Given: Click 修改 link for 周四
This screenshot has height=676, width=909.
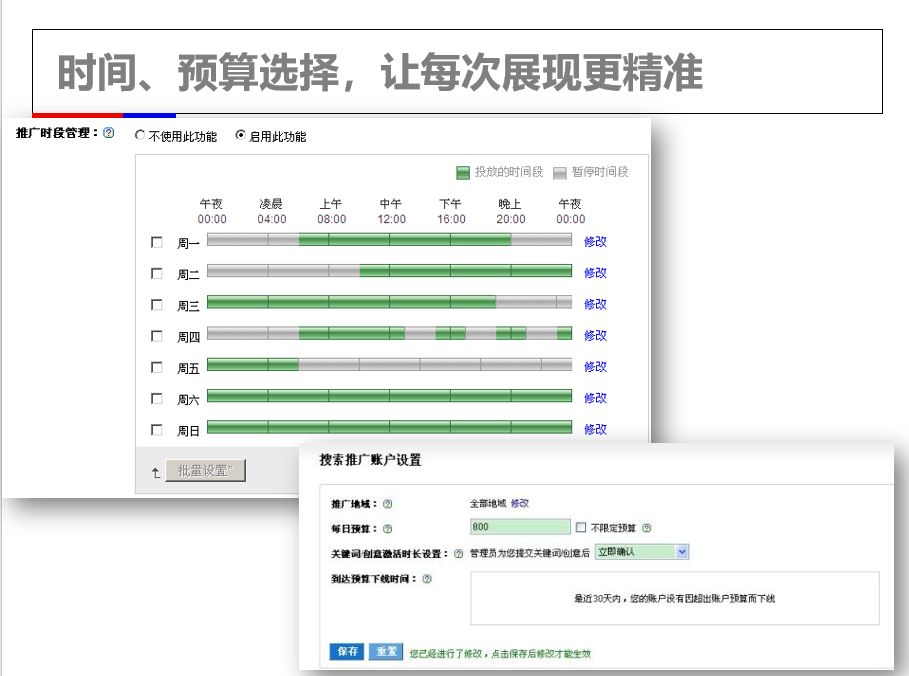Looking at the screenshot, I should point(595,336).
